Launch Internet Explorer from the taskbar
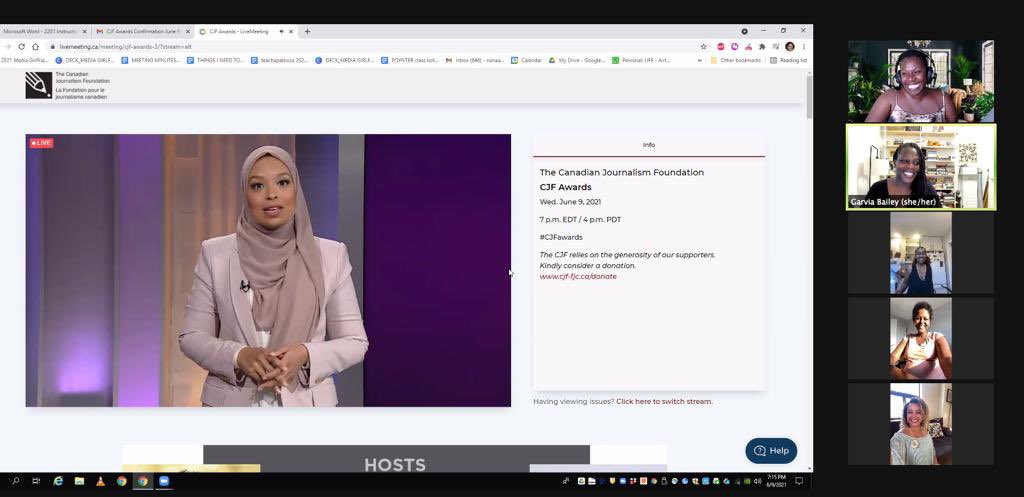 click(58, 481)
